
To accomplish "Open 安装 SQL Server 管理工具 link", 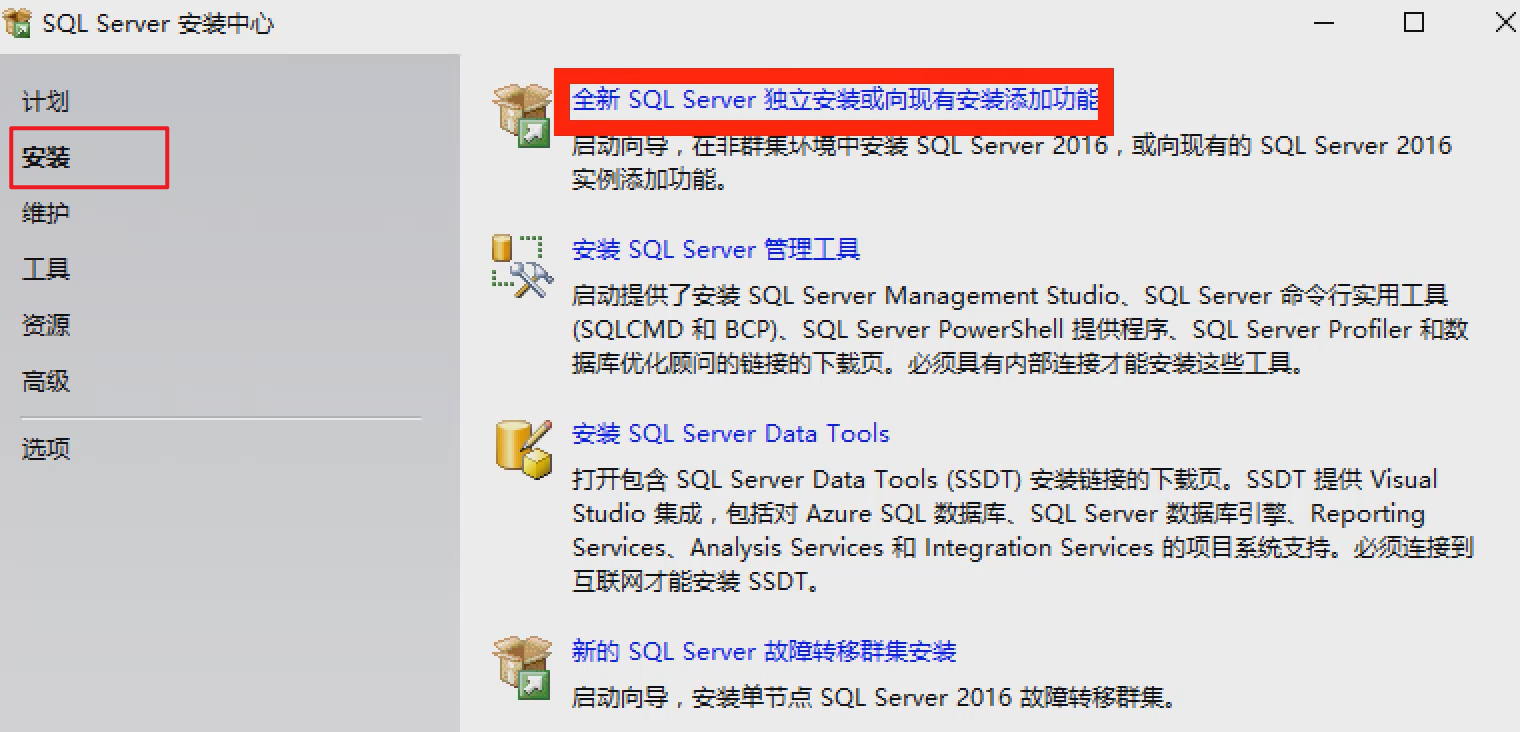I will click(x=716, y=249).
